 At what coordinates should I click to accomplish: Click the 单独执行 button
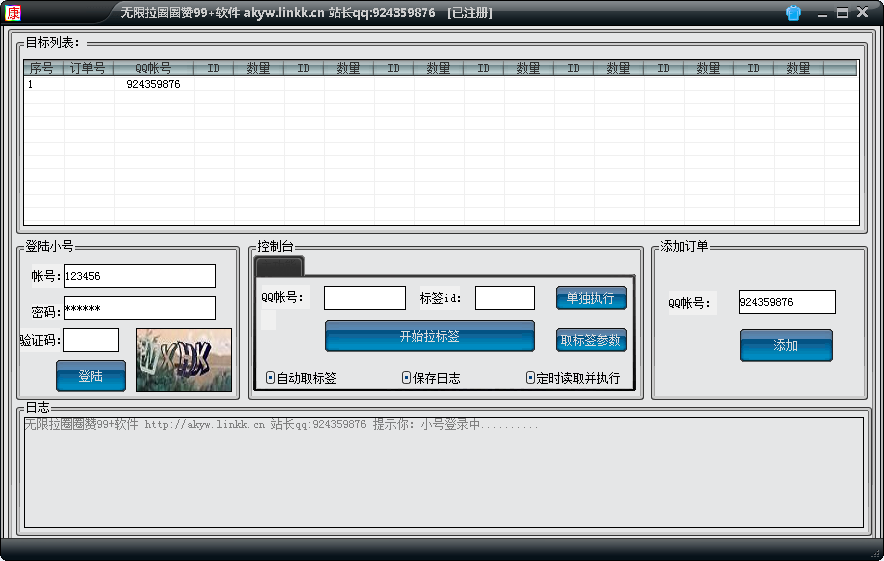click(591, 298)
